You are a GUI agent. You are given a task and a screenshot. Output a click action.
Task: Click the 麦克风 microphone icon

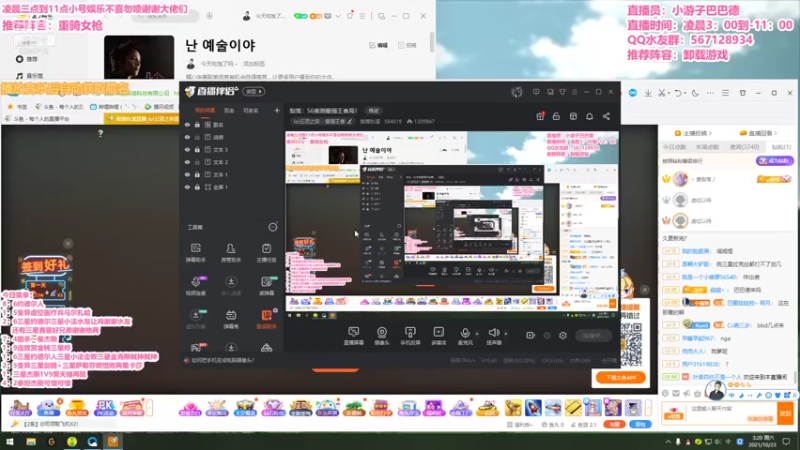(x=465, y=333)
